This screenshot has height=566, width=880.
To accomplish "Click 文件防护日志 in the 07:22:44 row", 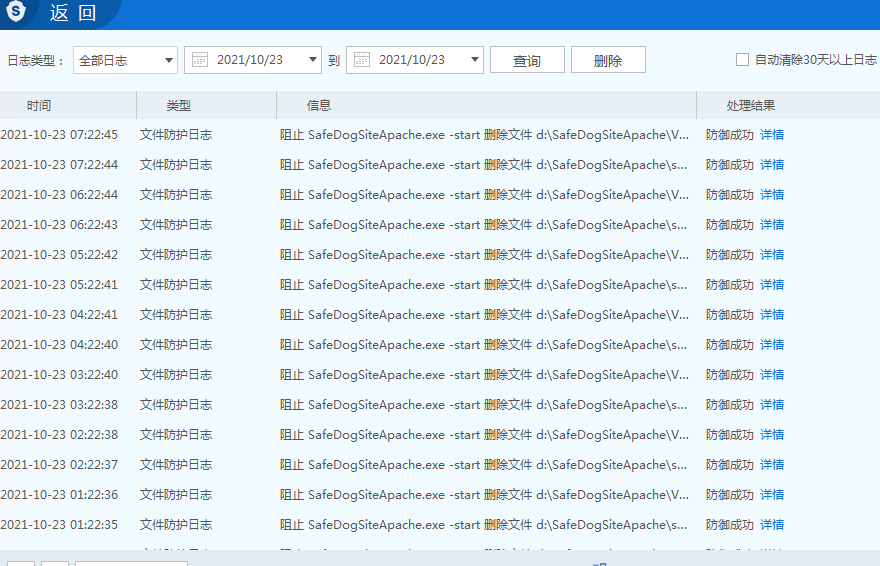I will click(x=176, y=165).
